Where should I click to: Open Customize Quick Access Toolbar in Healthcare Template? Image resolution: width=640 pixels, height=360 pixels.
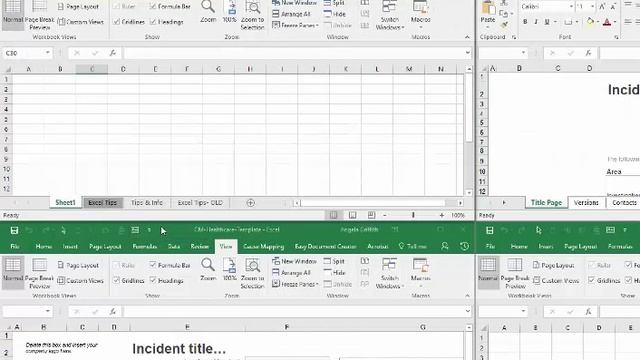tap(149, 231)
